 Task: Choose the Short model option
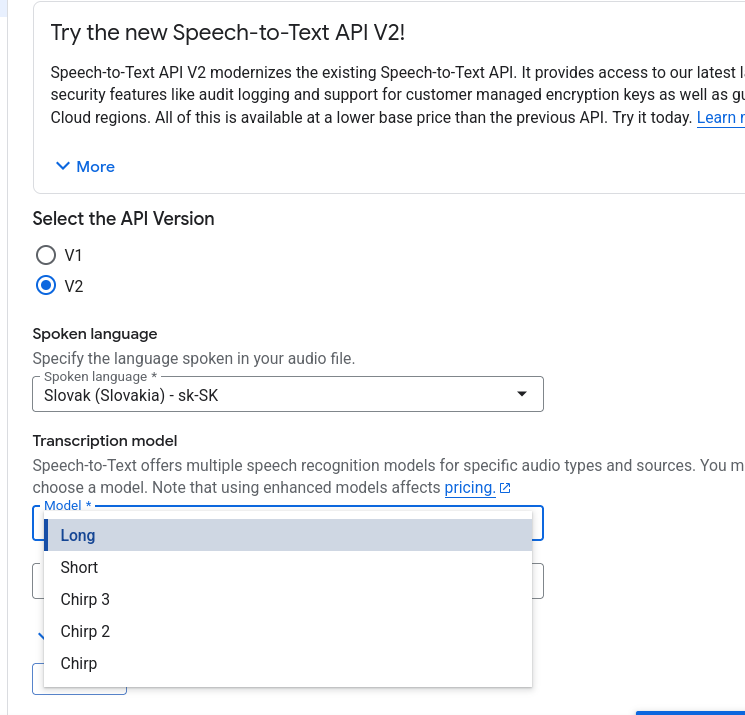point(79,567)
